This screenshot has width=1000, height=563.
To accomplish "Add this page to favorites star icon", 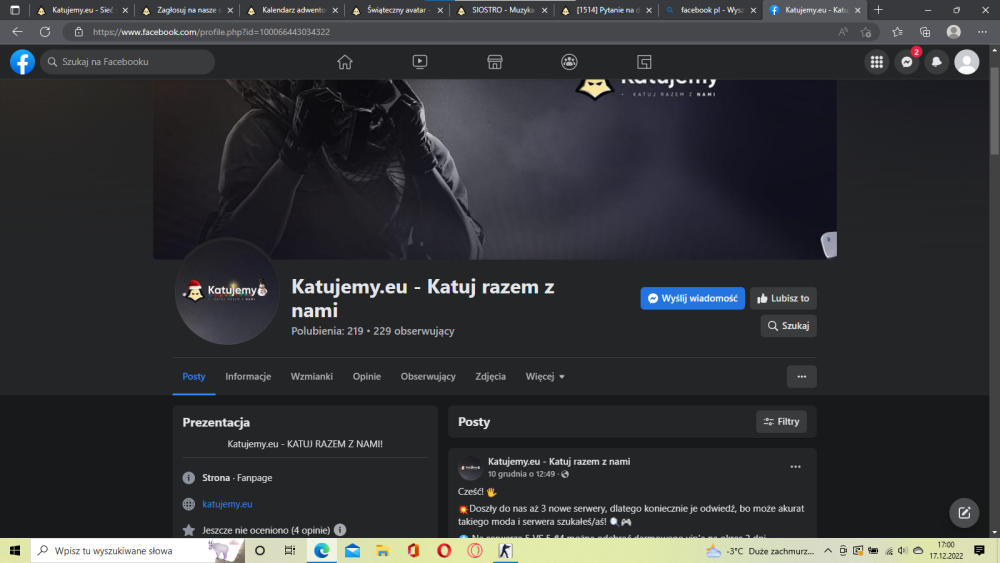I will 865,32.
